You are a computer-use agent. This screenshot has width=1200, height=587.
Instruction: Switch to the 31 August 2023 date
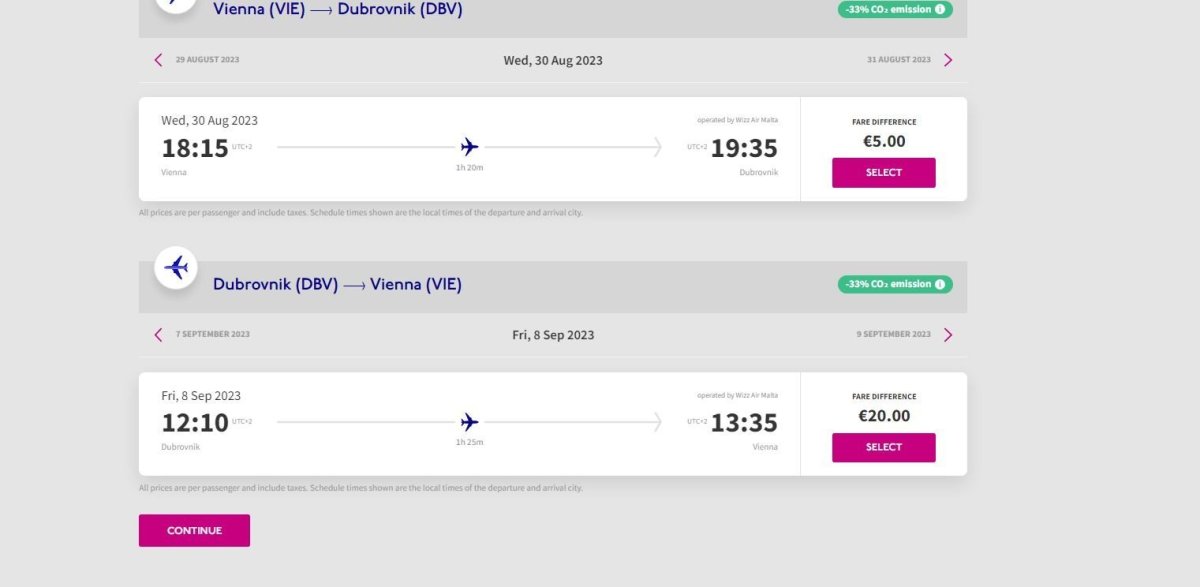click(x=898, y=60)
